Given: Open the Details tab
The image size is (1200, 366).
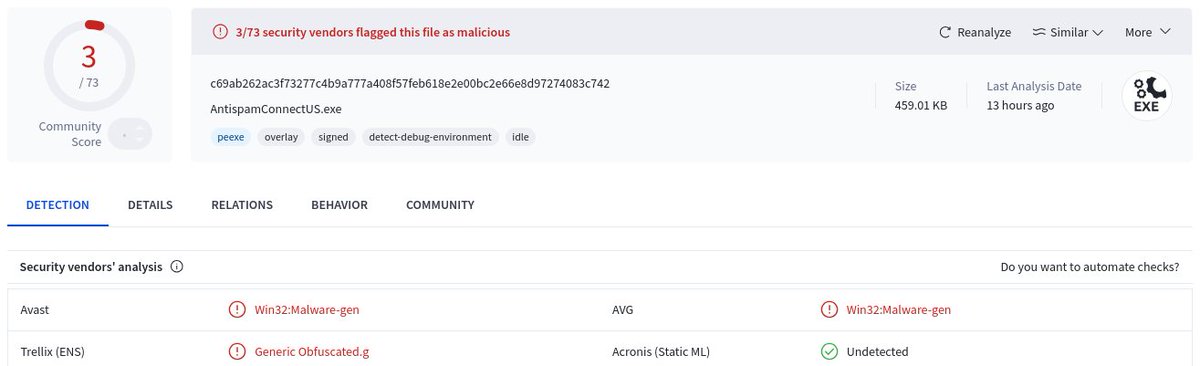Looking at the screenshot, I should 150,205.
